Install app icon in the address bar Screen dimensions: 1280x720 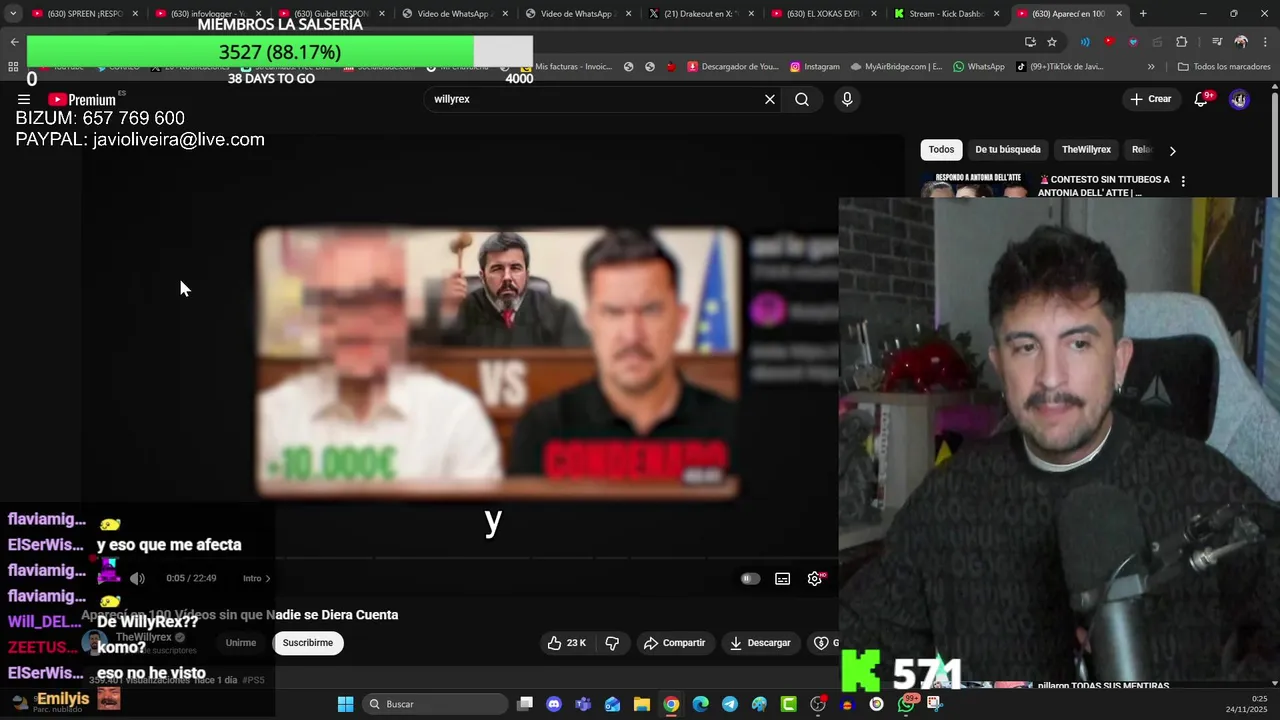pyautogui.click(x=1030, y=42)
